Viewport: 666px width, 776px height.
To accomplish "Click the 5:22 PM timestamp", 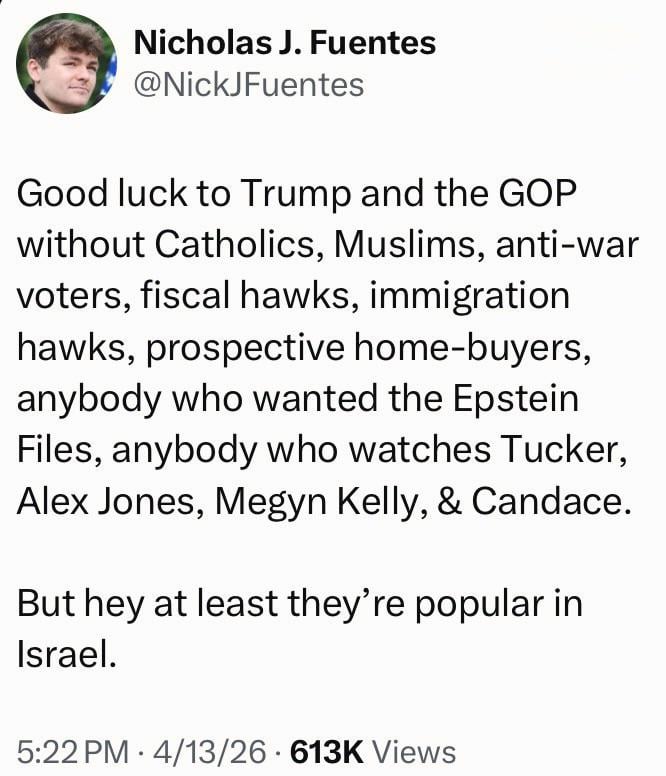I will [x=68, y=751].
